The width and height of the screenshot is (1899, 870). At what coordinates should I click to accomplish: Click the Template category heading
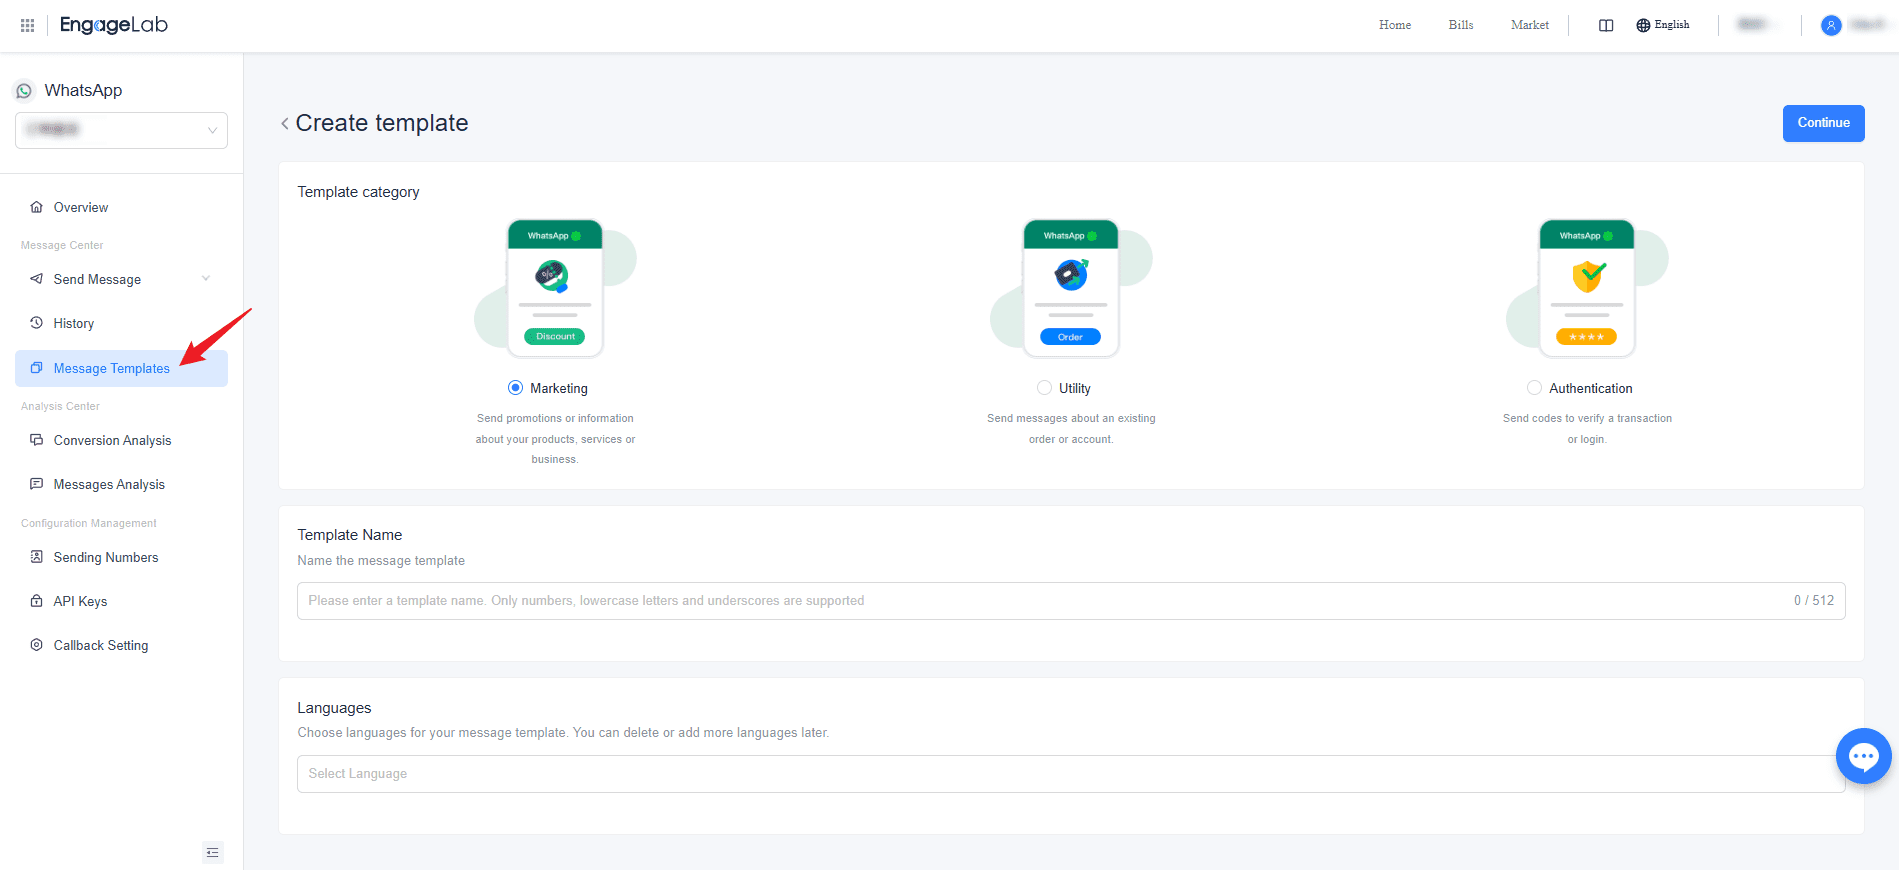[x=358, y=192]
